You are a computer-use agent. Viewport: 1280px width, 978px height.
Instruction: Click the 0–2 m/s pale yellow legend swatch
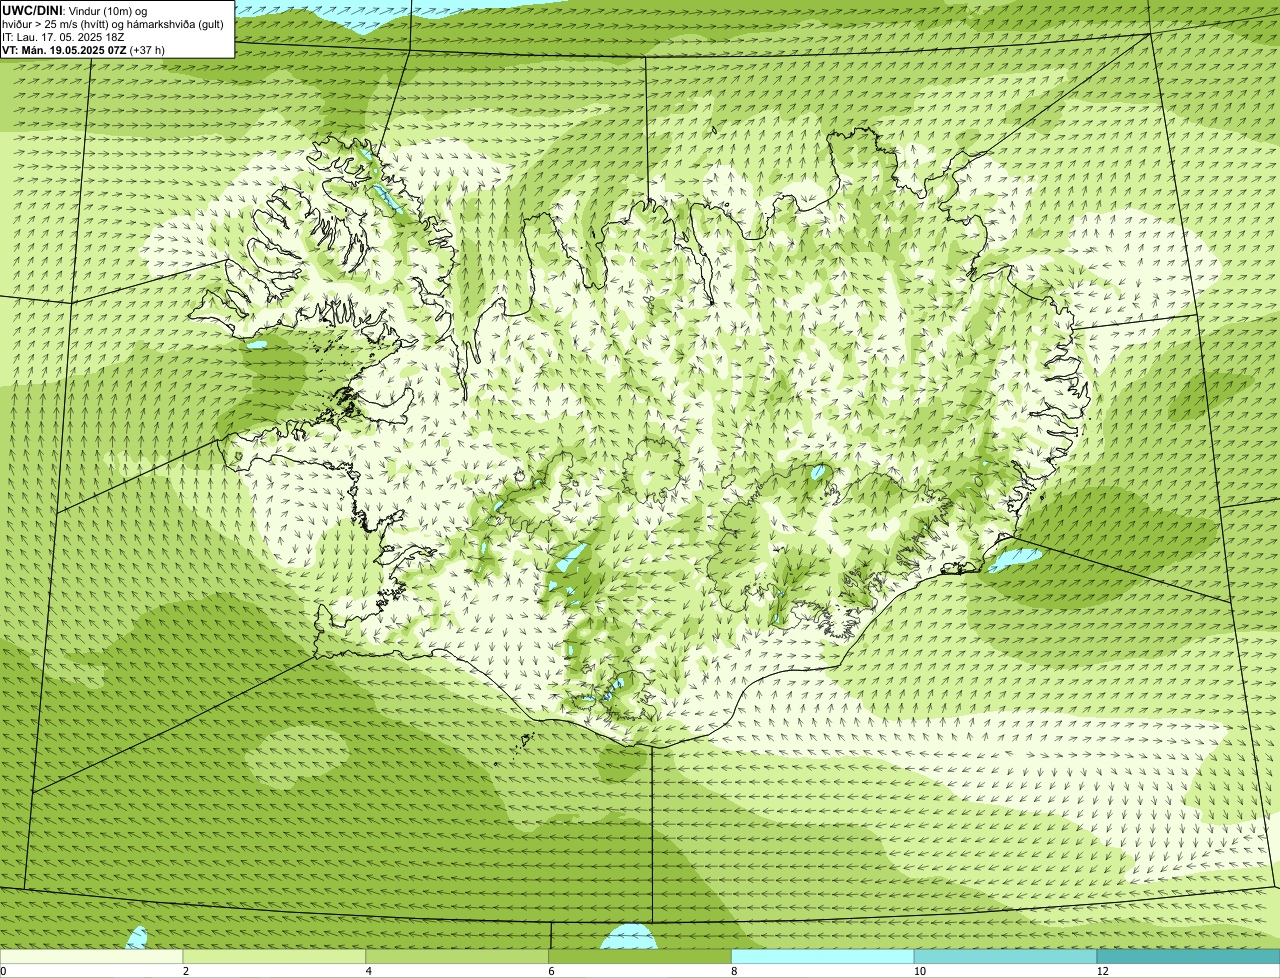[92, 957]
